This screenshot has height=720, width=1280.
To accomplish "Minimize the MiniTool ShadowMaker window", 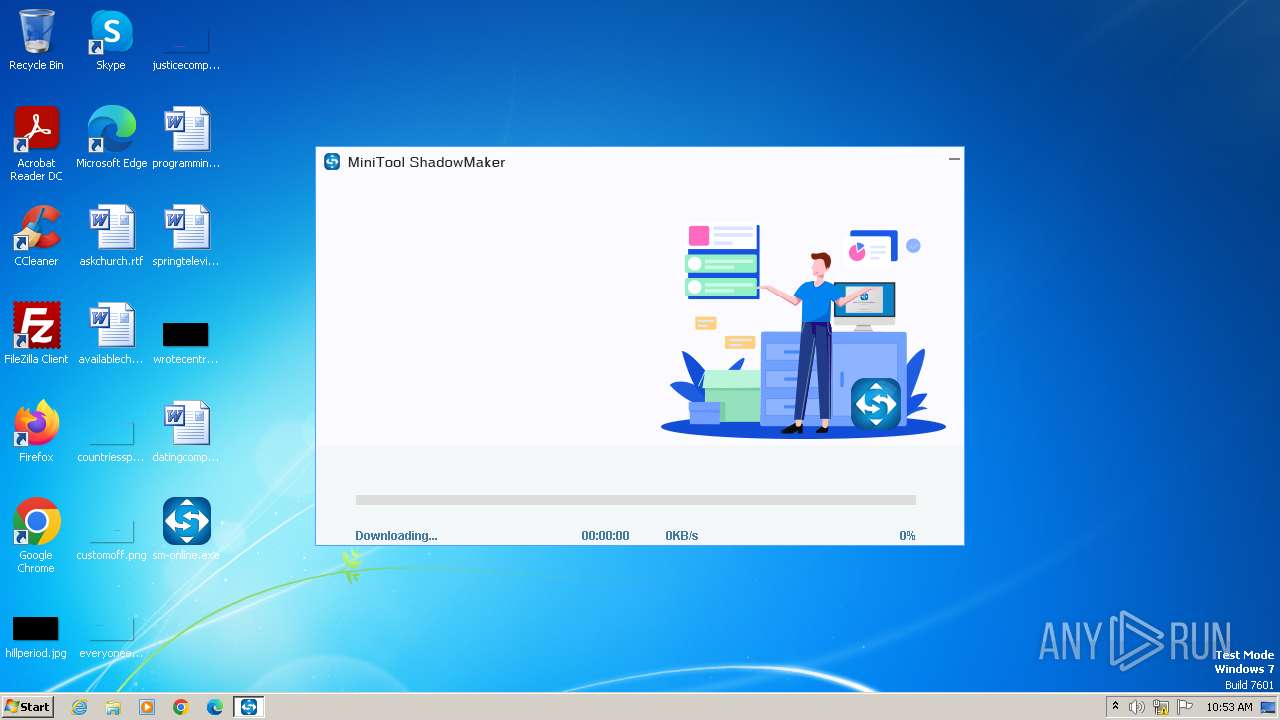I will click(x=954, y=158).
